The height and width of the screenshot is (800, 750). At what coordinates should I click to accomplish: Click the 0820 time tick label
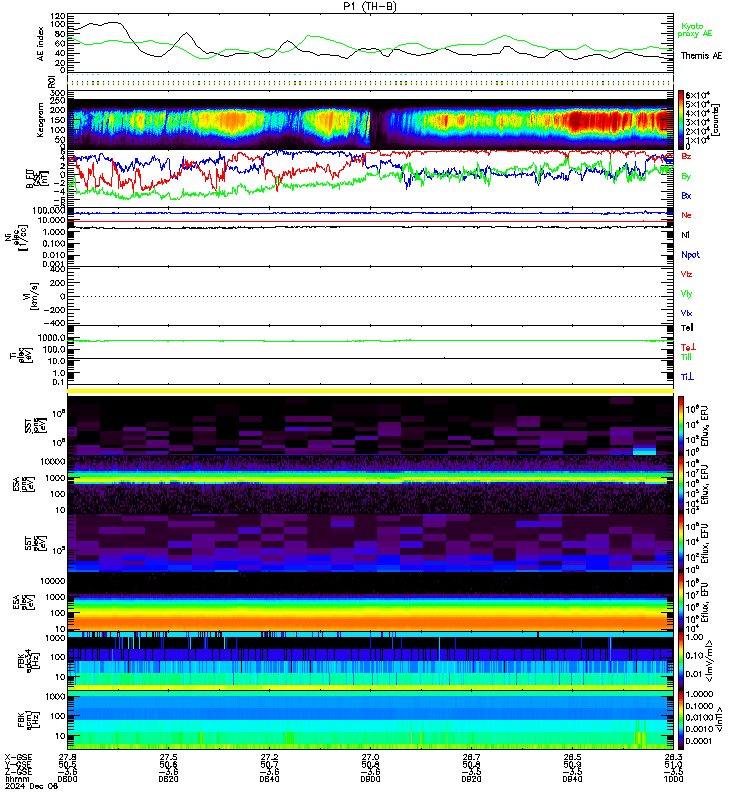click(x=168, y=779)
